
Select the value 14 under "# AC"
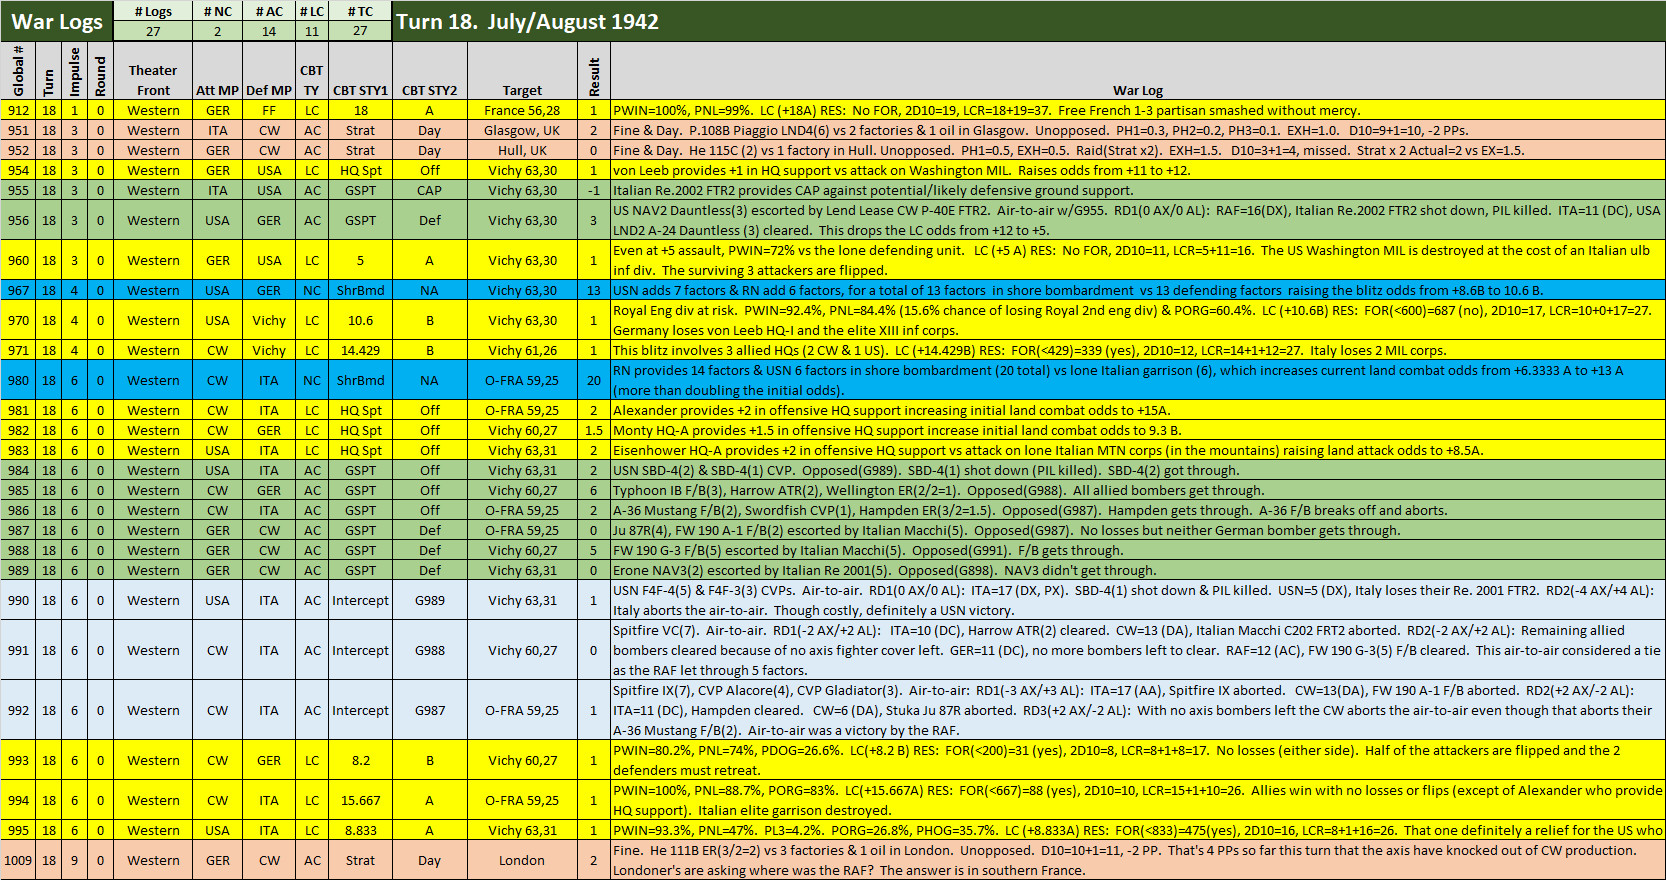click(269, 31)
